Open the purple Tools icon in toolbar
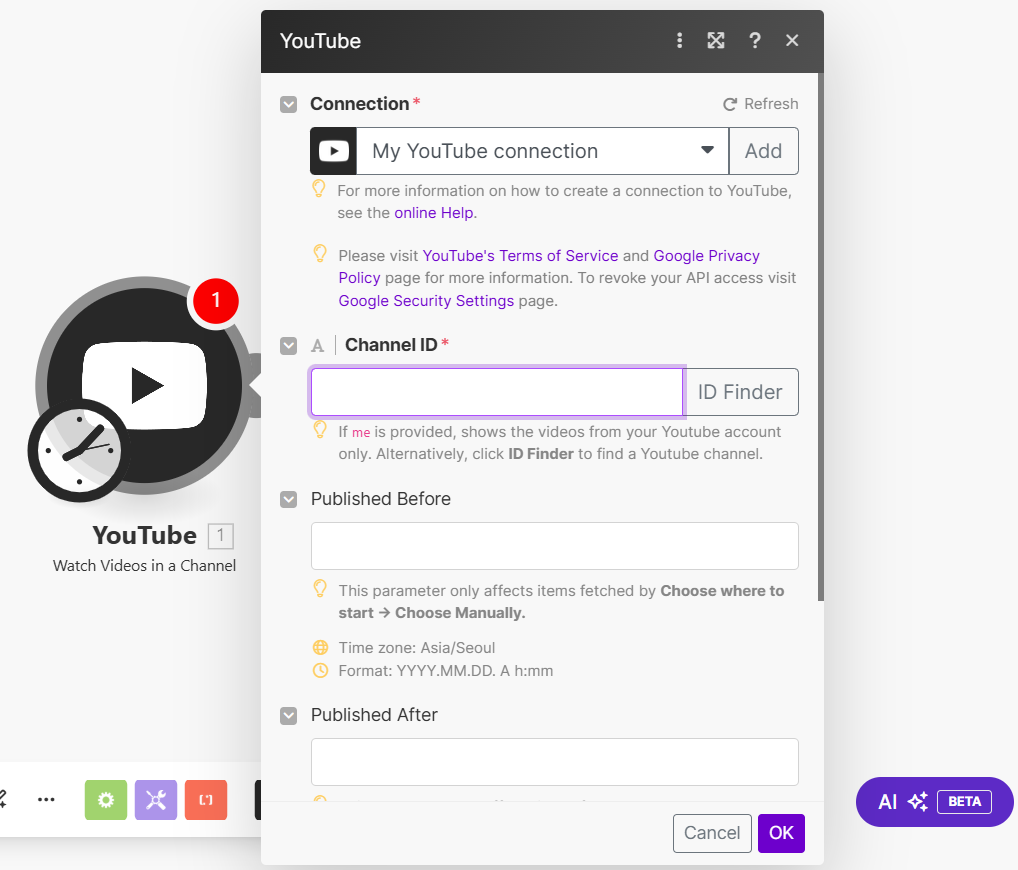This screenshot has width=1018, height=870. click(x=156, y=800)
